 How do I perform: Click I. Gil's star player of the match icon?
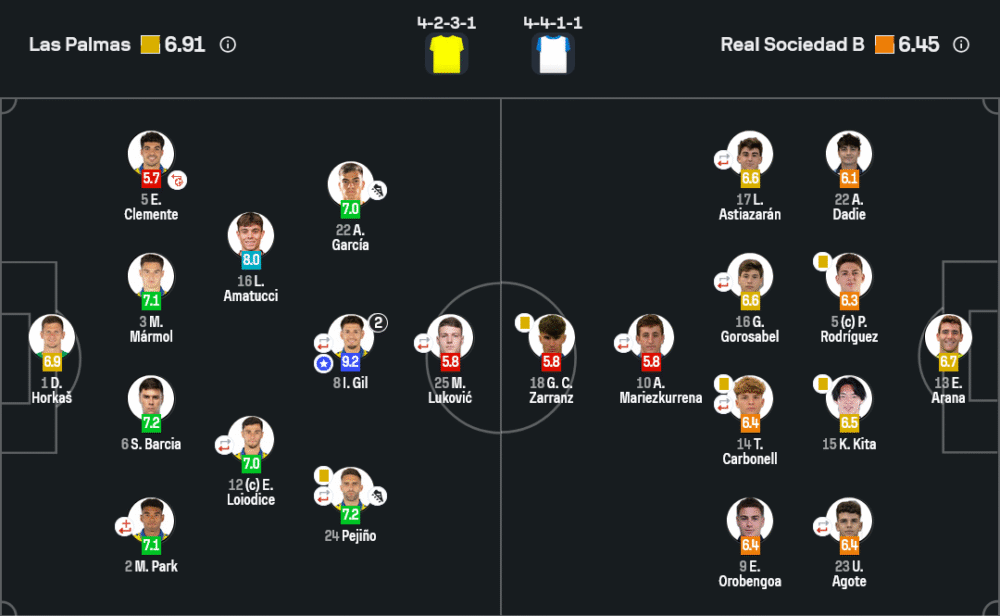(323, 363)
